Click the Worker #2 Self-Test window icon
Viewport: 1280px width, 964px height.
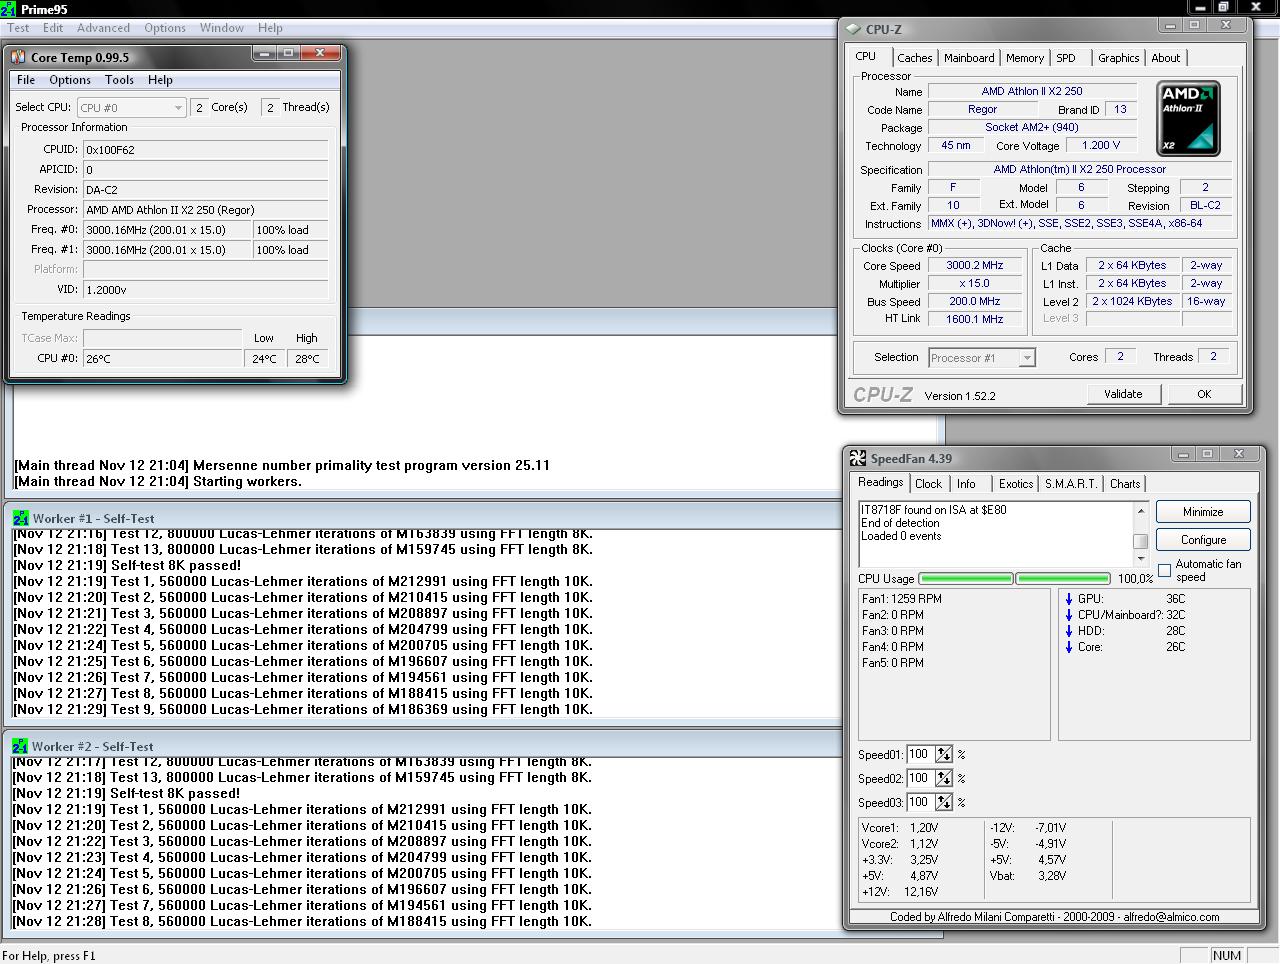(20, 746)
